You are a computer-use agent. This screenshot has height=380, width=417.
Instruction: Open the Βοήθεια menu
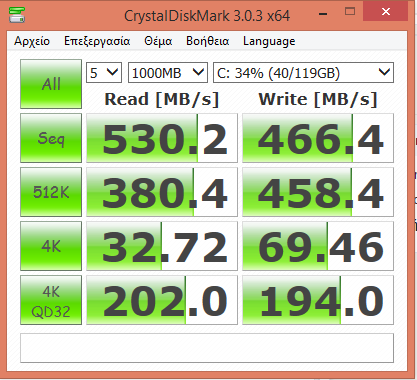pos(208,41)
